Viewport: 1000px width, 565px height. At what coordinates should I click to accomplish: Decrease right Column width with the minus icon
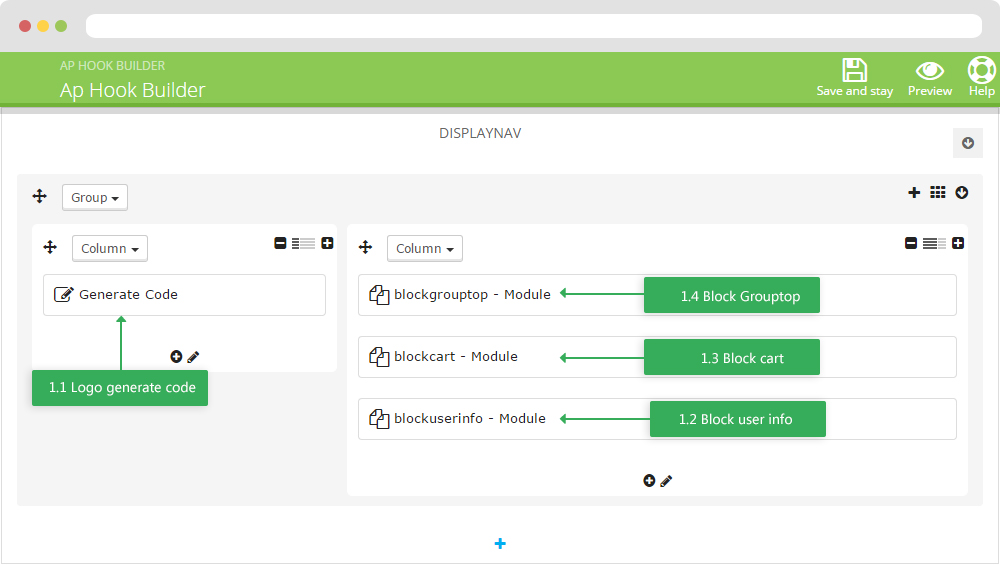click(911, 243)
